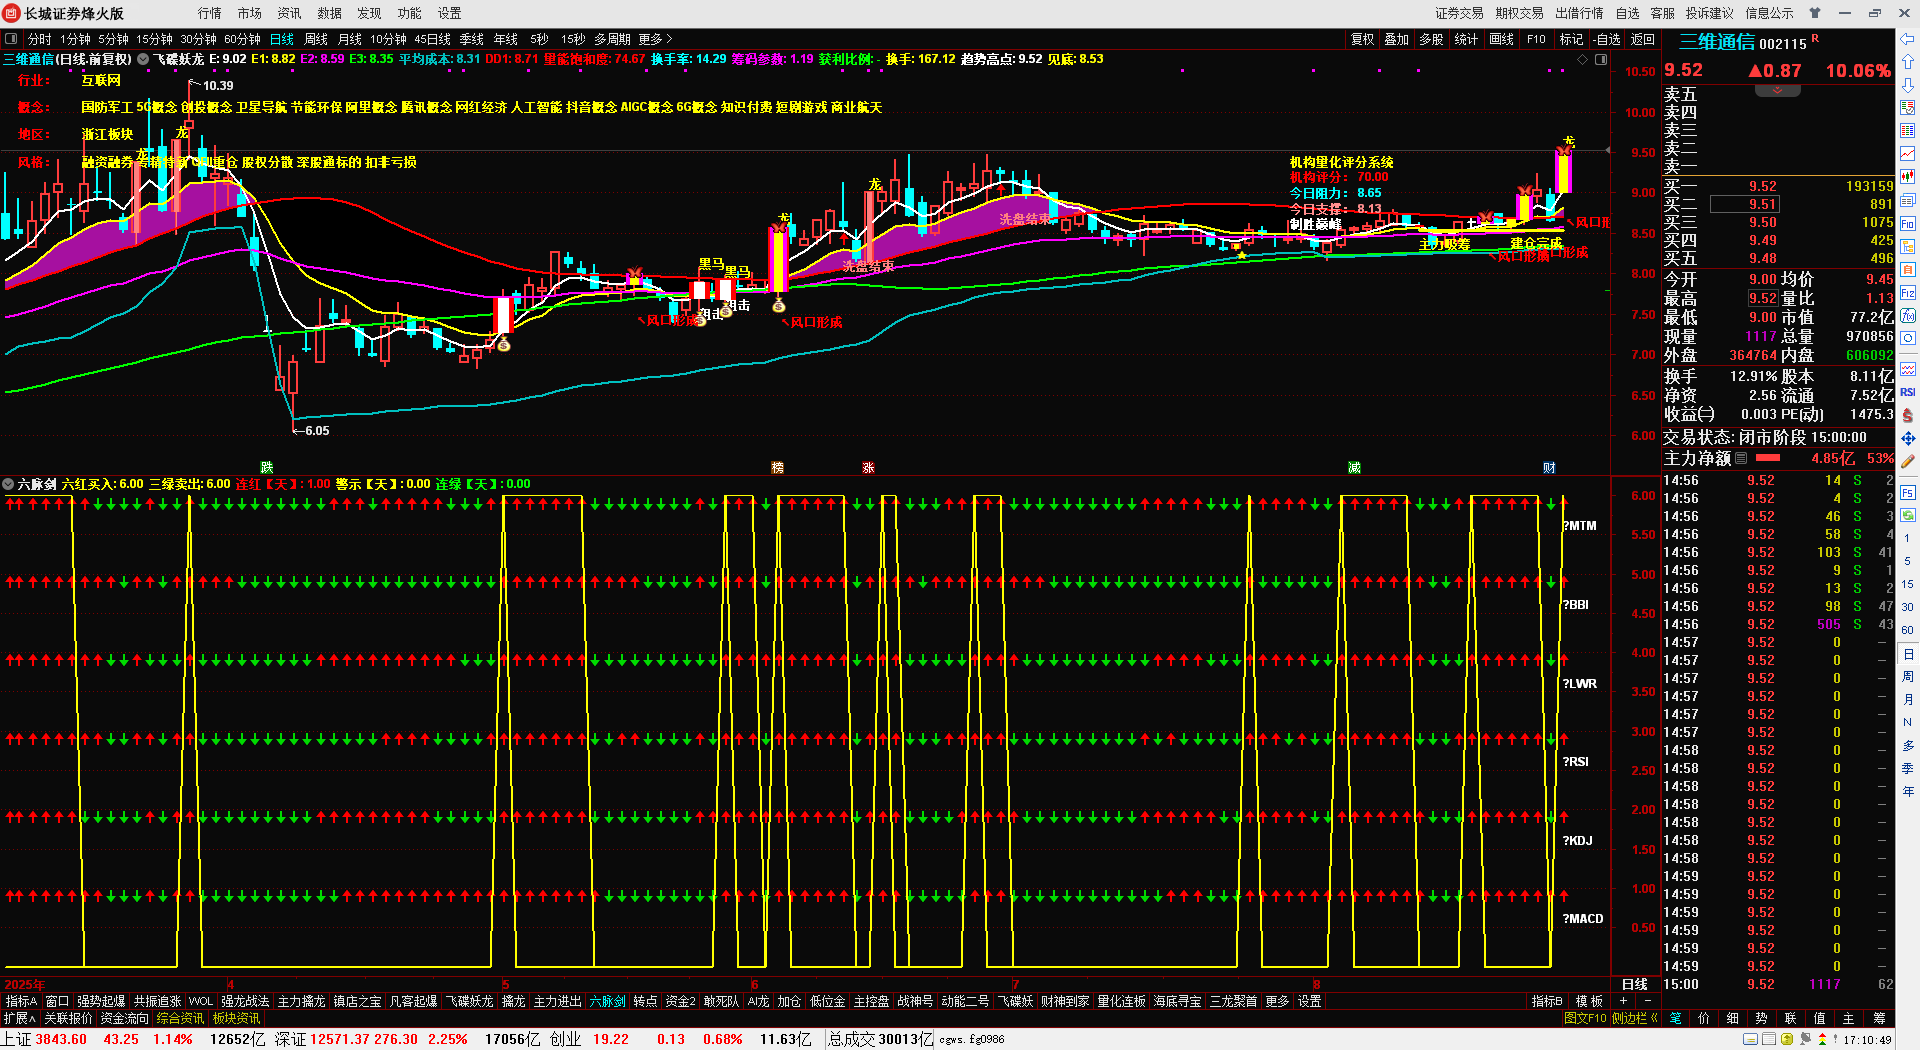1920x1050 pixels.
Task: Select the 日 daily period in right sidebar
Action: [x=1908, y=654]
